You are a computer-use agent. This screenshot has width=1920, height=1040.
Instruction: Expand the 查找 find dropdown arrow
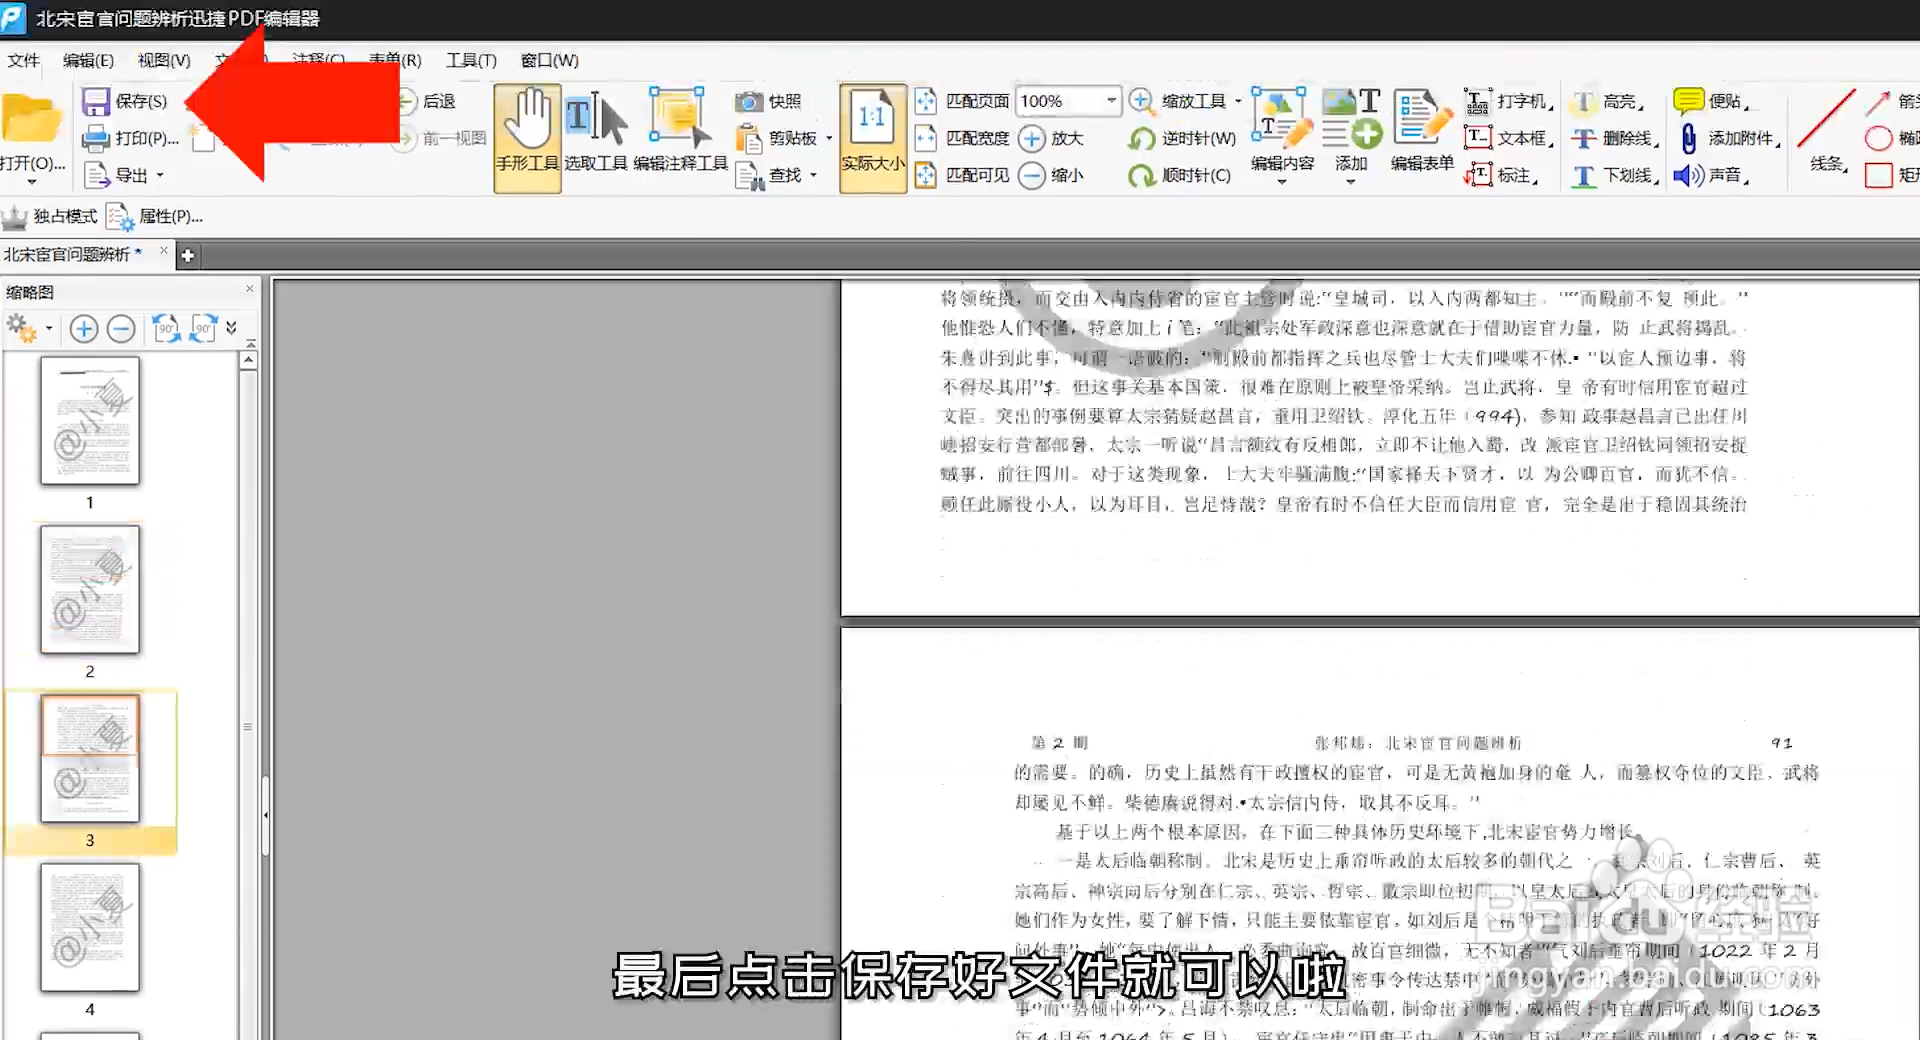pos(813,175)
